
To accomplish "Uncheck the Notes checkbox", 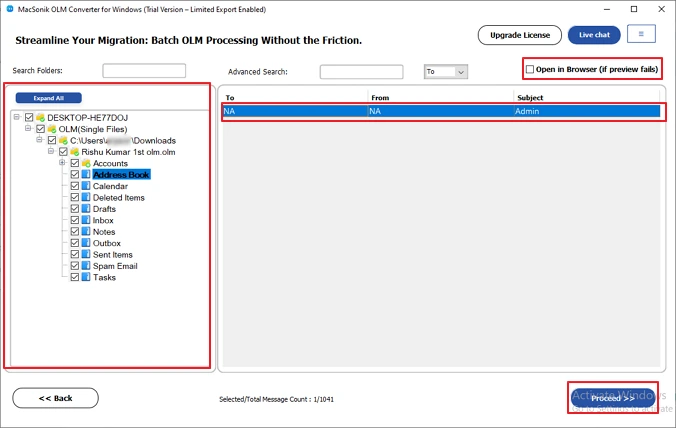I will click(75, 231).
